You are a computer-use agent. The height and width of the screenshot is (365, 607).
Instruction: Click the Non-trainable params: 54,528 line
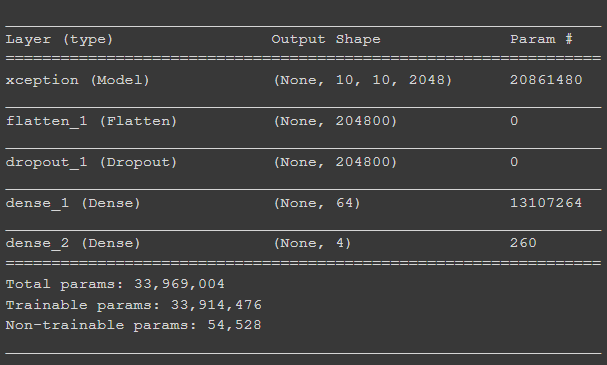click(134, 325)
